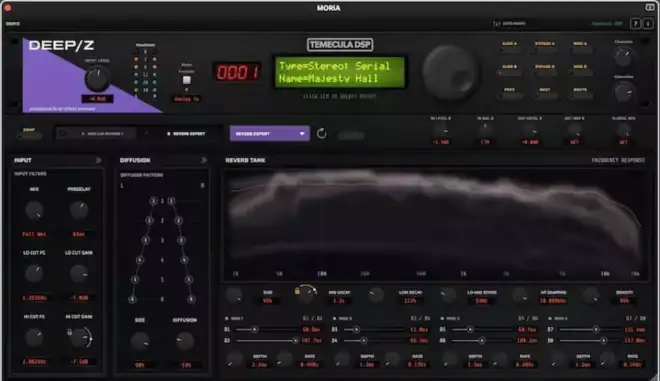Click the reset arrow beside Reverb Expert dropdown
This screenshot has height=381, width=660.
coord(322,133)
